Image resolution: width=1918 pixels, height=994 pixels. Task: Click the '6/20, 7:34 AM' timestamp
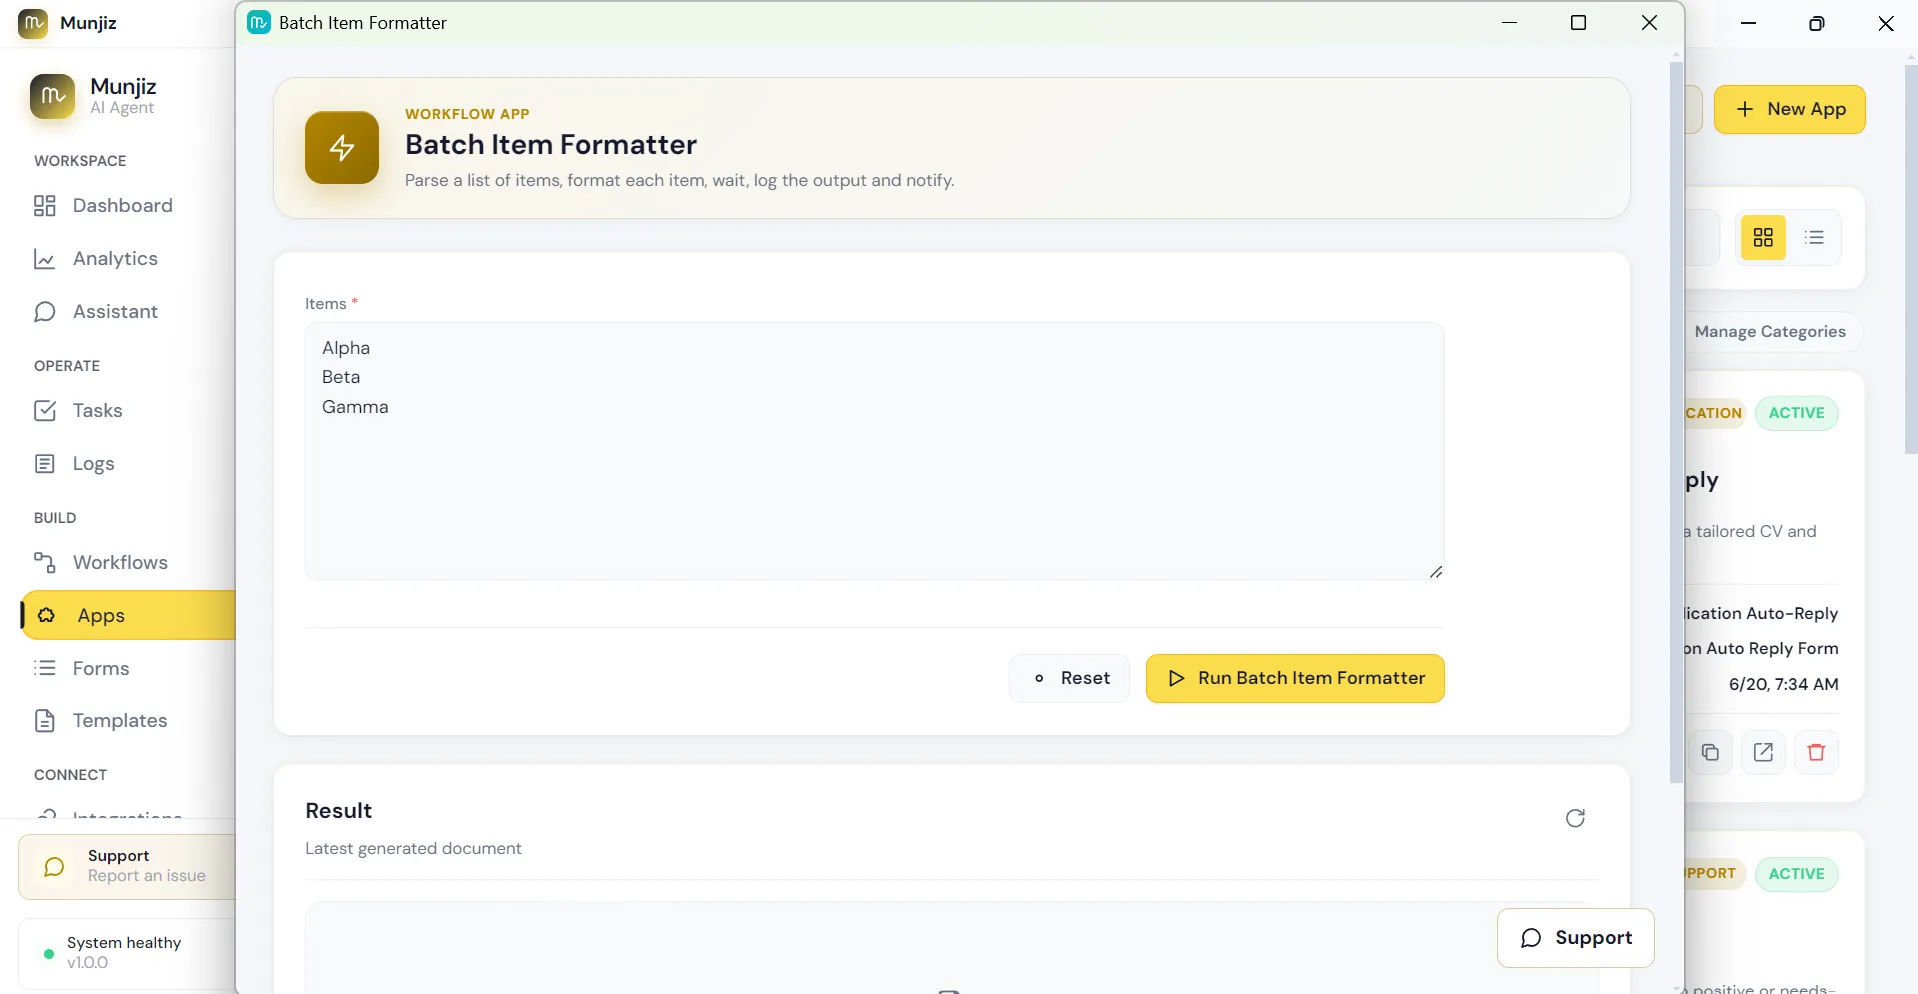point(1783,684)
